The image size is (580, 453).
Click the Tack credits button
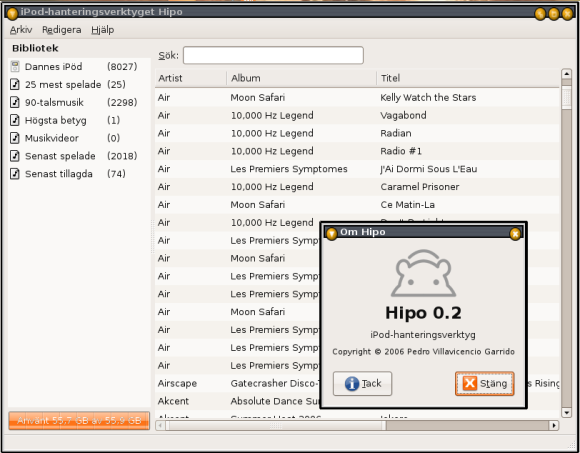tap(362, 383)
